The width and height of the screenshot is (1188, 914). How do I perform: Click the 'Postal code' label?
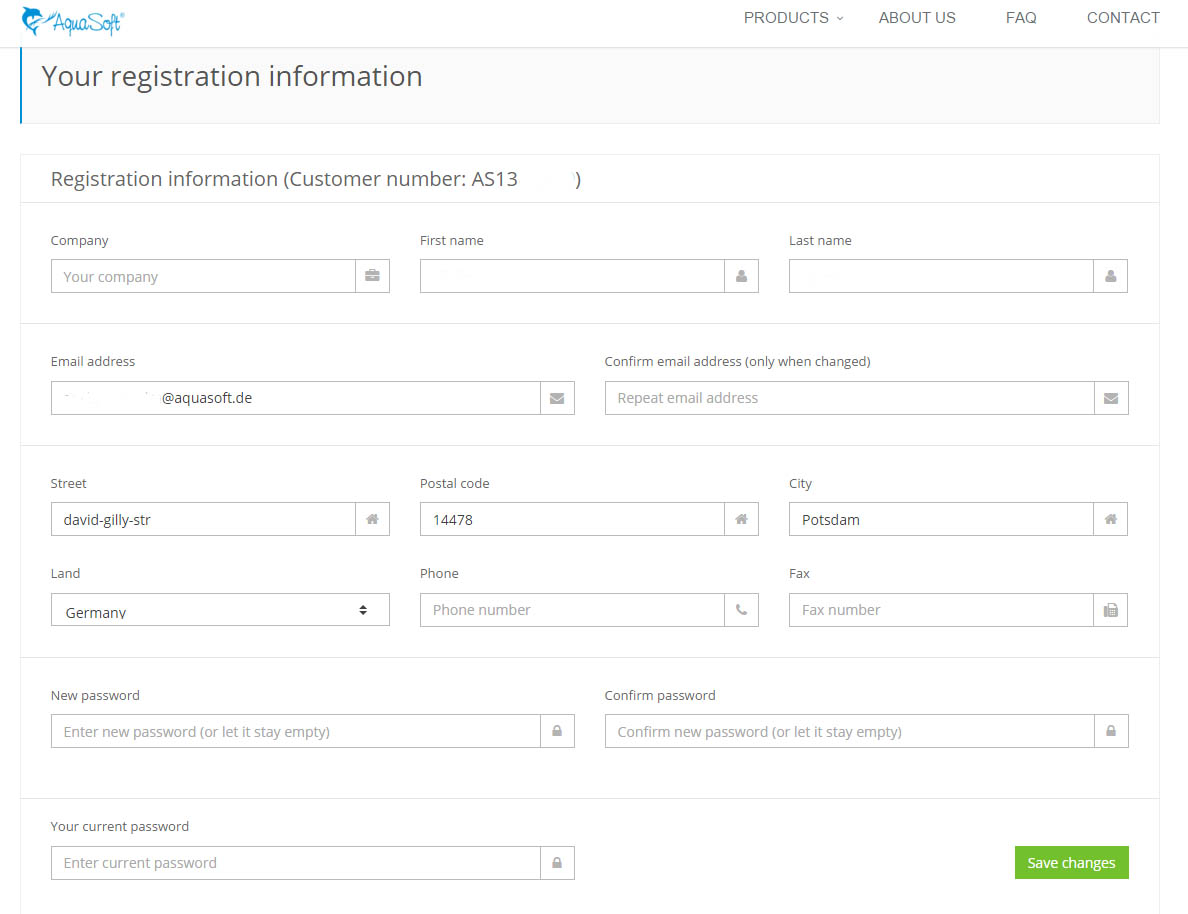click(x=455, y=484)
